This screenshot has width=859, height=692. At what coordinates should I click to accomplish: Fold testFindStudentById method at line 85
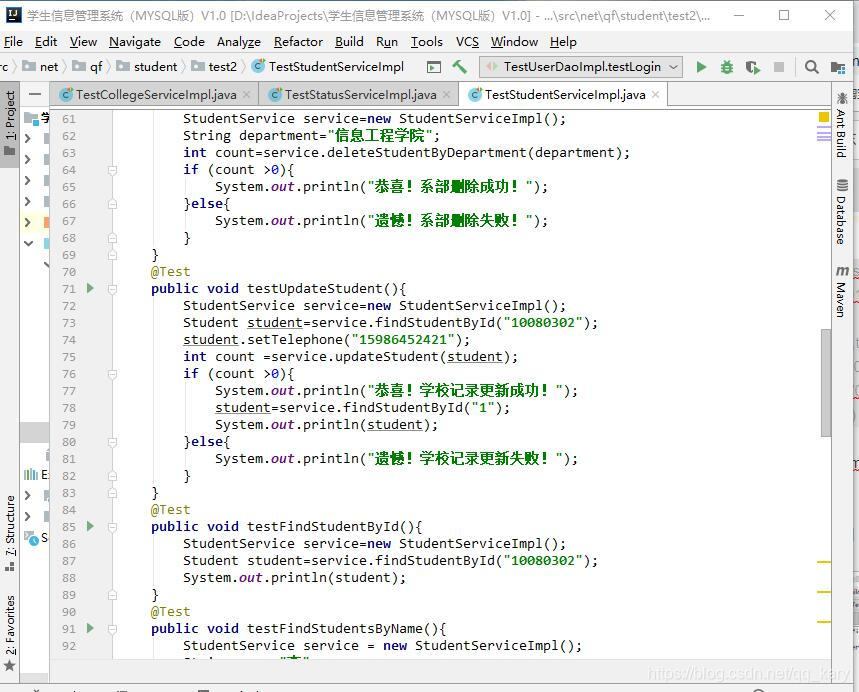[112, 527]
